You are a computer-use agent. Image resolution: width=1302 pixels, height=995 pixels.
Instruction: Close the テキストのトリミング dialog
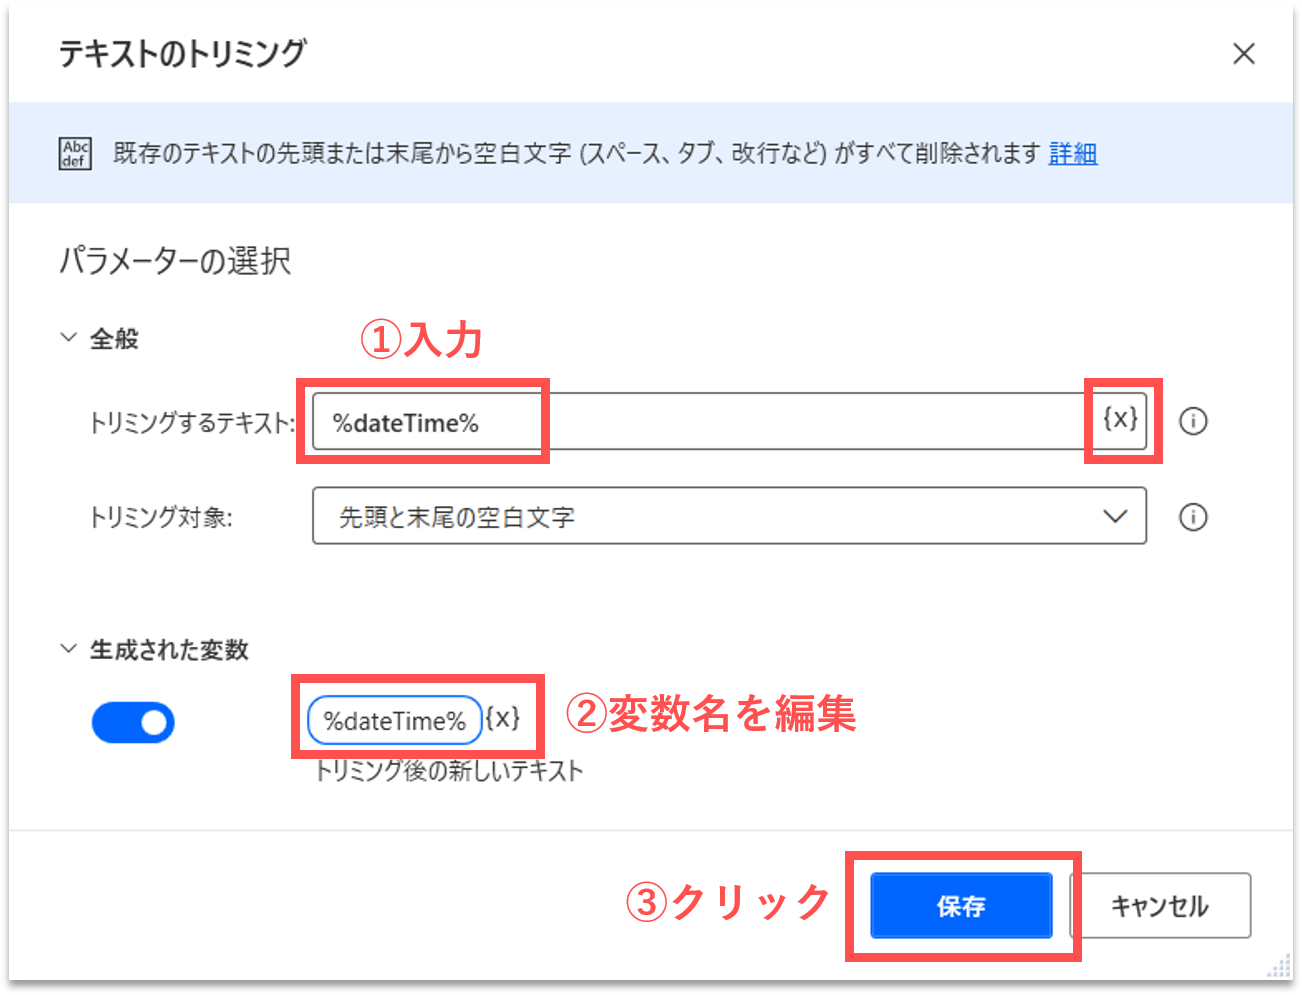point(1244,54)
